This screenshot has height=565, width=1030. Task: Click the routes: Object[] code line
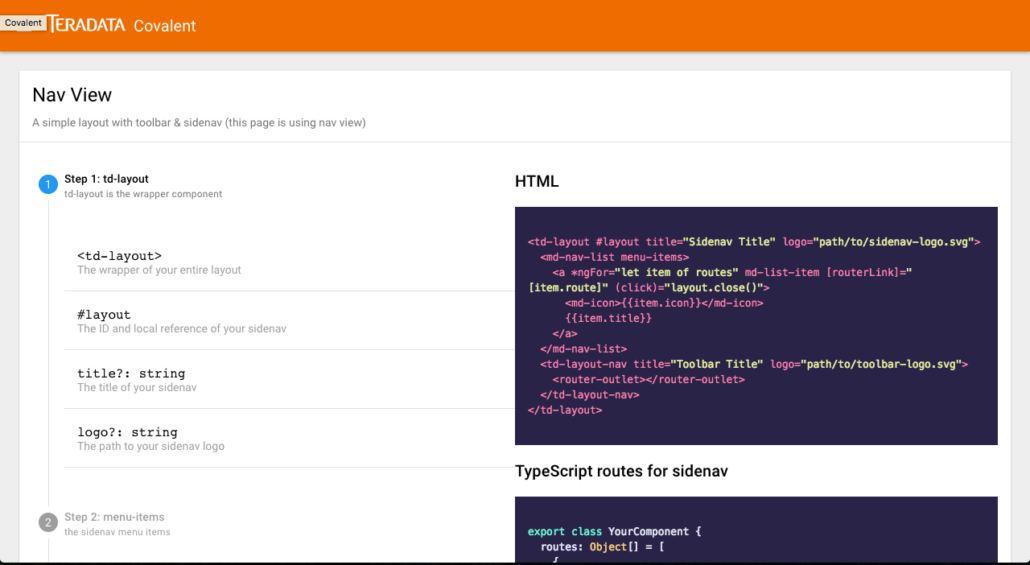[x=602, y=547]
